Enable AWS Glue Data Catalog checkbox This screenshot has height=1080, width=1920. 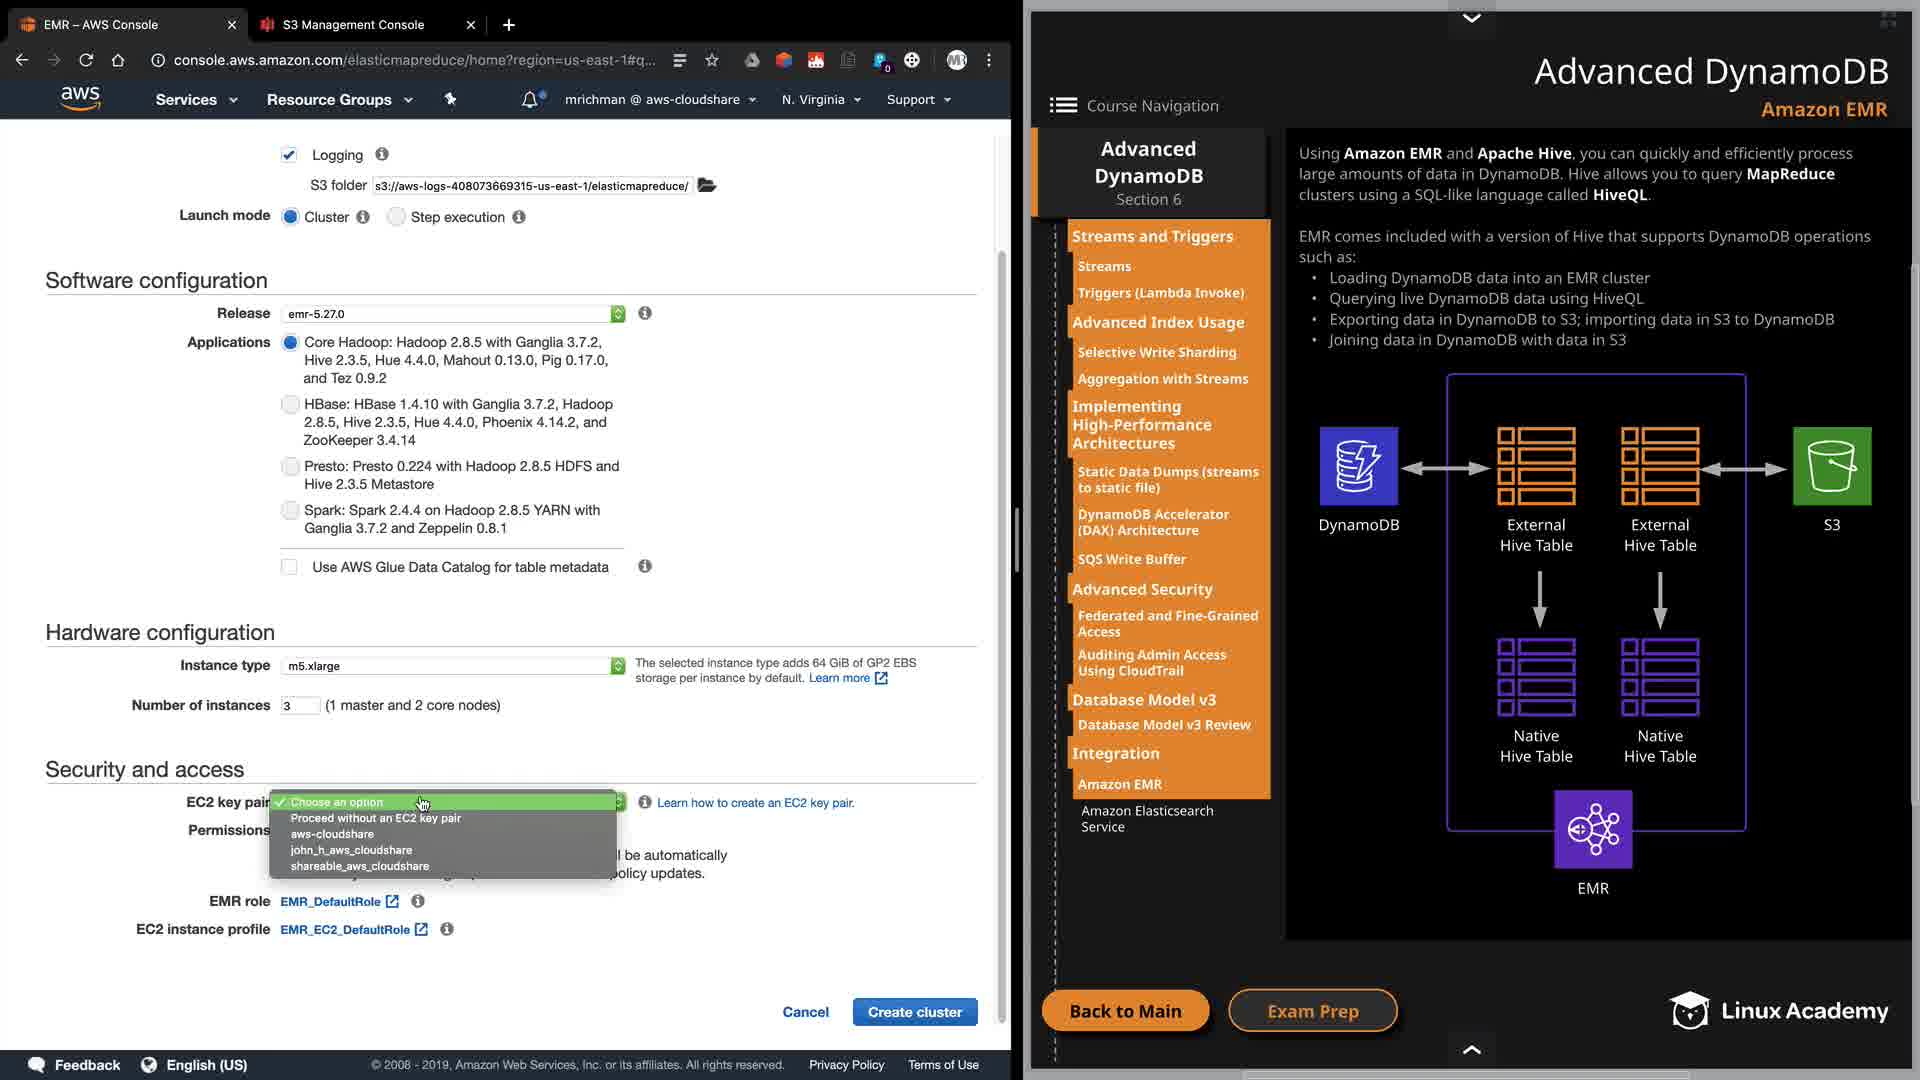point(289,567)
